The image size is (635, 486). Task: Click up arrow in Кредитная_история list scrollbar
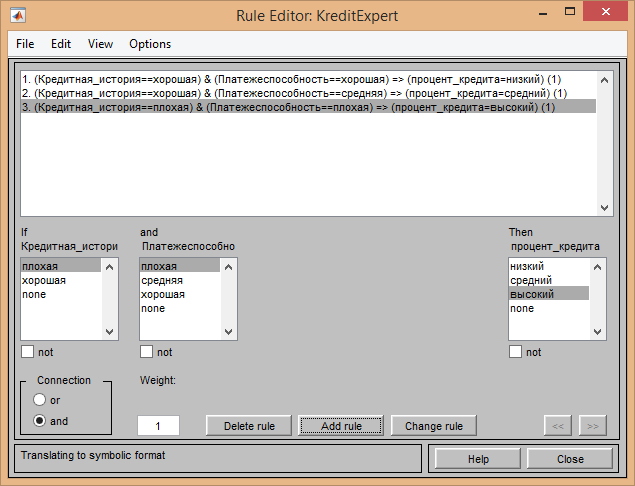click(x=109, y=267)
